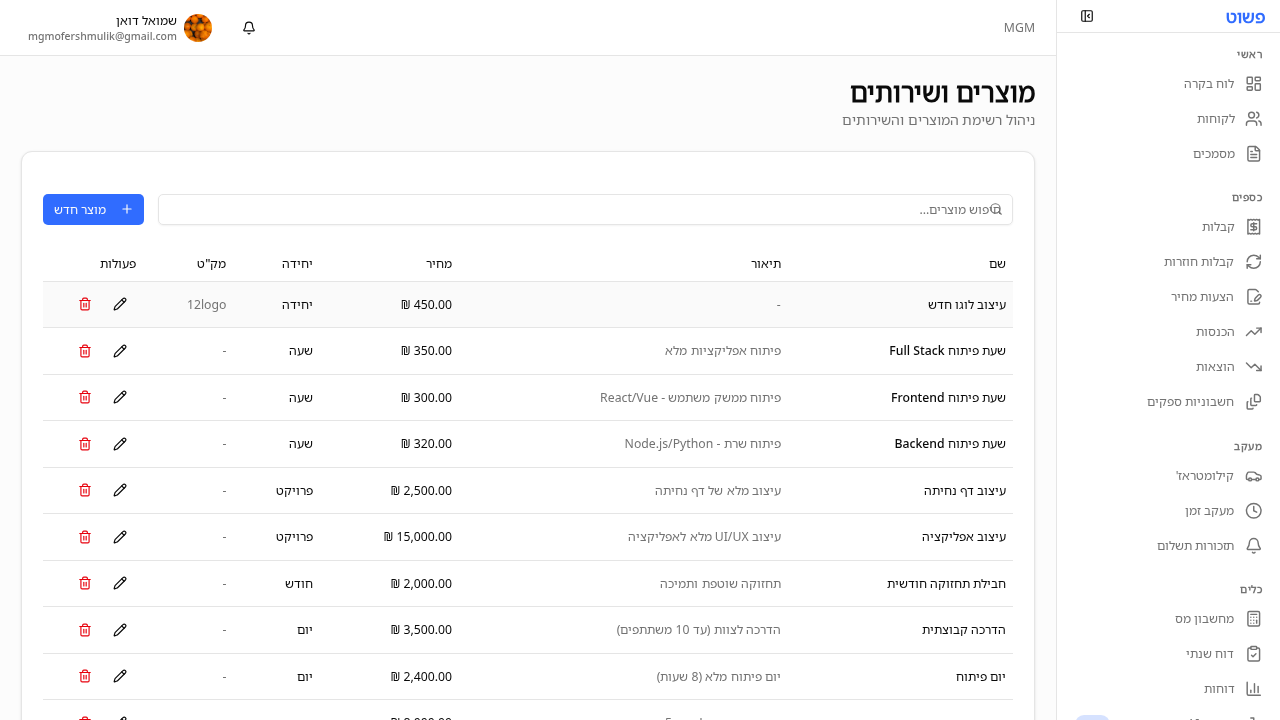Delete the הדרכה קבוצתית product
1280x720 pixels.
pos(85,629)
